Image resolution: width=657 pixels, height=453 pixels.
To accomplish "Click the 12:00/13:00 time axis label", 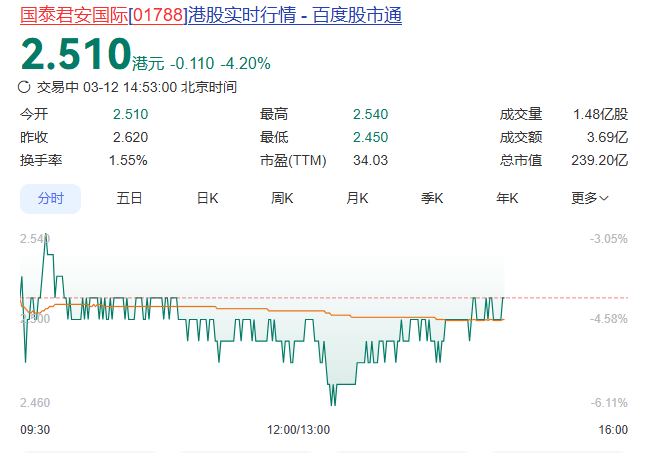I will [x=299, y=430].
